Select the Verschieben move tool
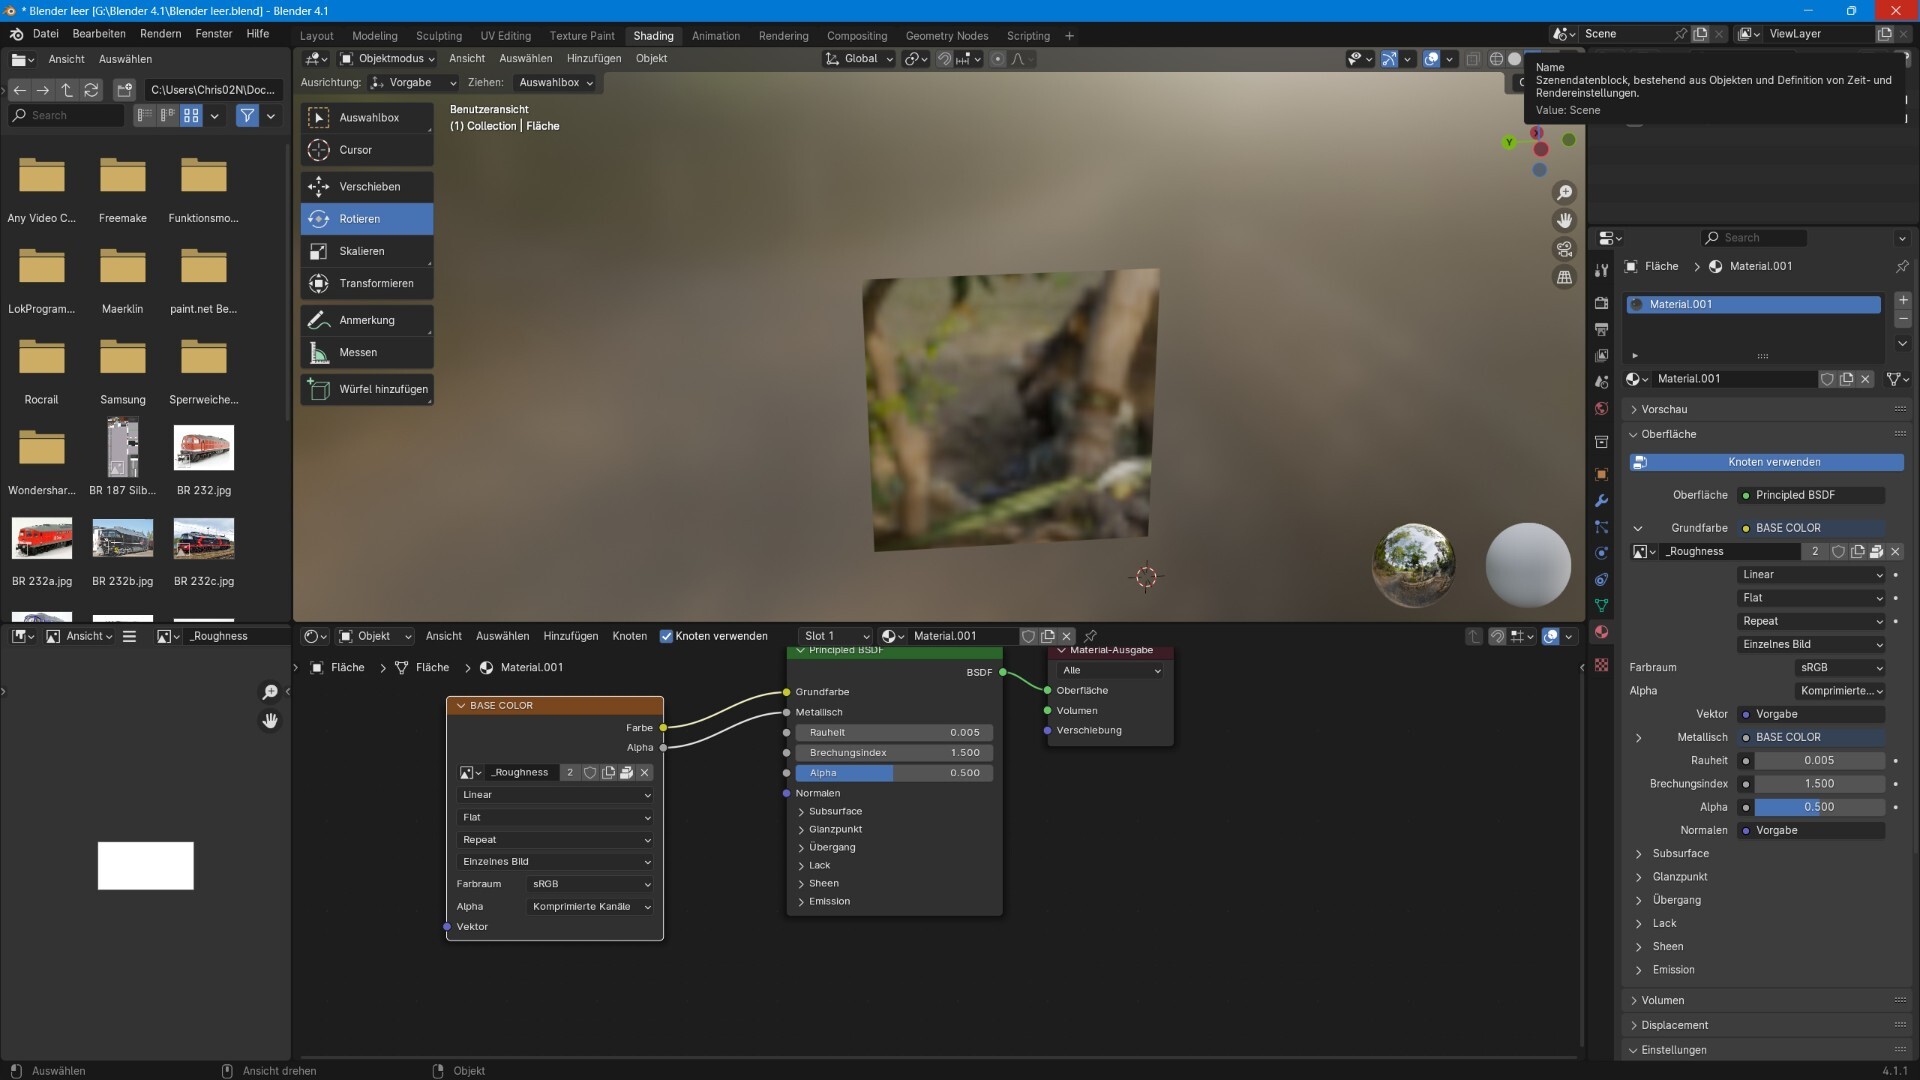 click(367, 187)
